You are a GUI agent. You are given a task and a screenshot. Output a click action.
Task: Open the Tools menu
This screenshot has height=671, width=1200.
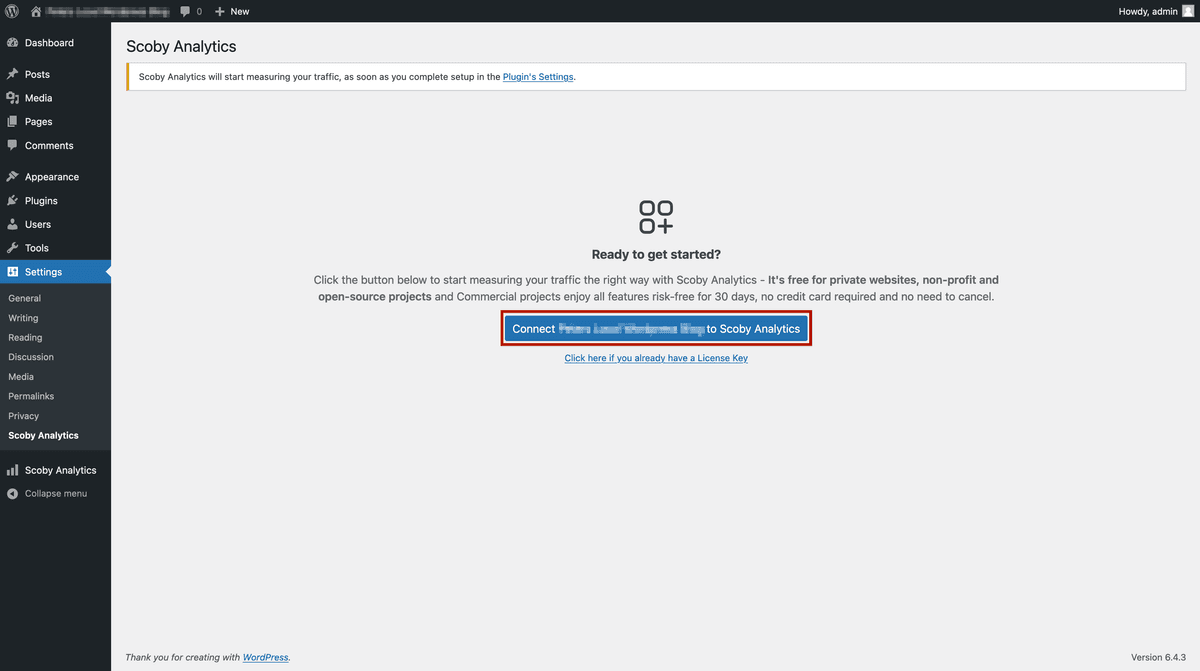click(55, 248)
